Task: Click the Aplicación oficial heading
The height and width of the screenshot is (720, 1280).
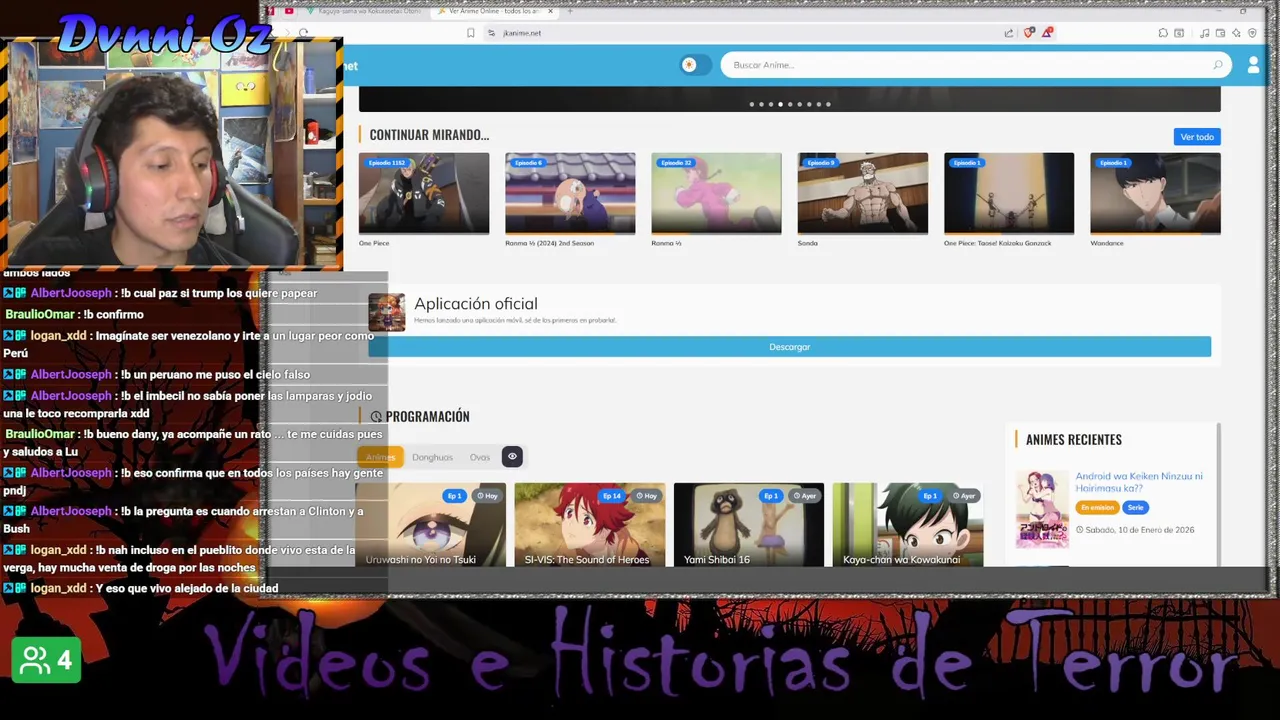Action: point(476,304)
